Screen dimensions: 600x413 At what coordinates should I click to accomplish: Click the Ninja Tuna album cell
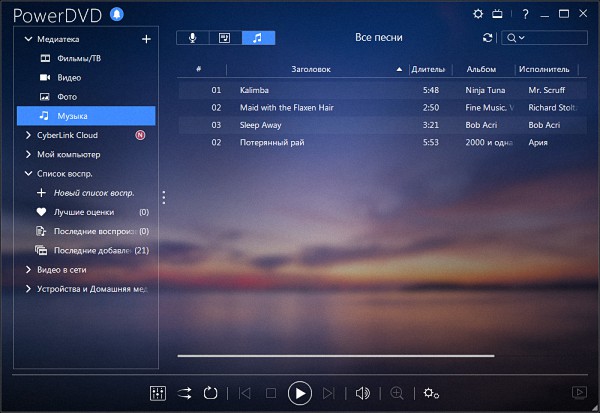tap(485, 90)
